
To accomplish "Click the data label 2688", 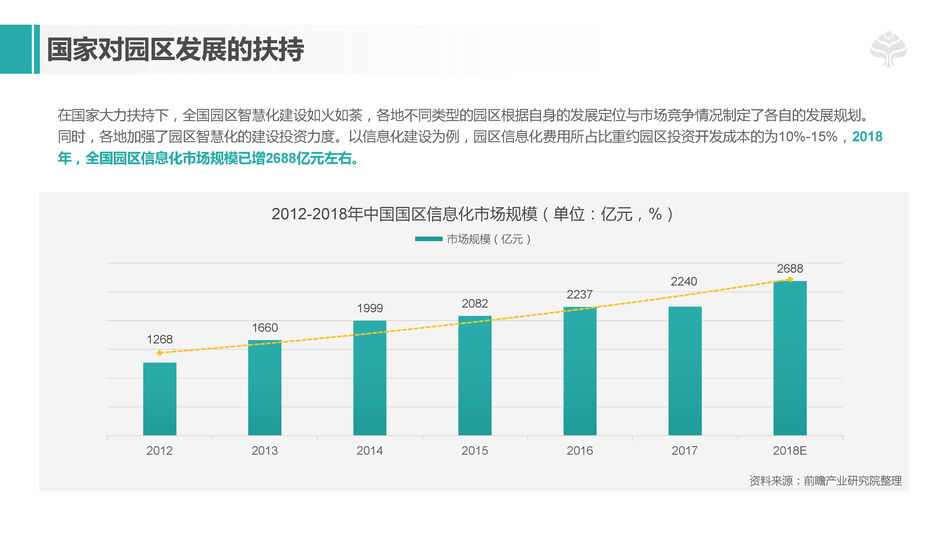I will 790,269.
